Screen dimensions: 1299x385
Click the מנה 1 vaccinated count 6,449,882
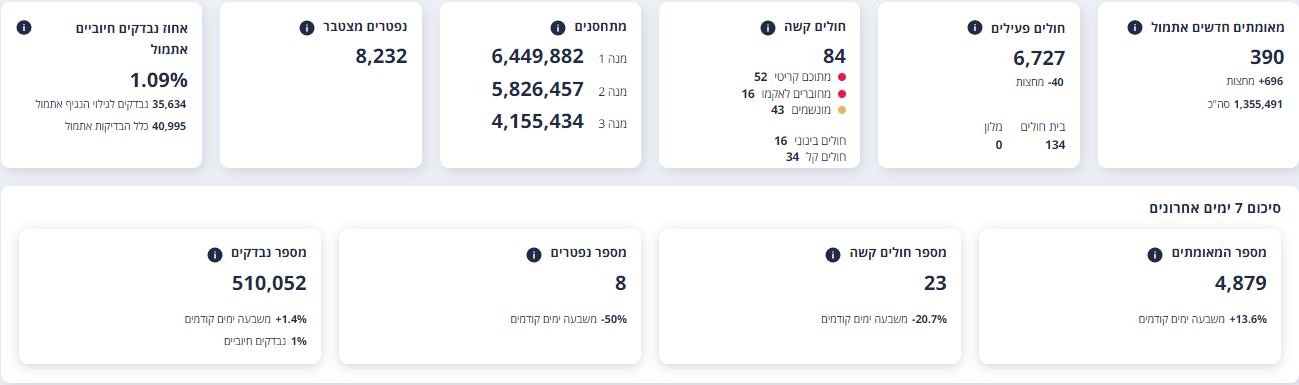coord(537,57)
